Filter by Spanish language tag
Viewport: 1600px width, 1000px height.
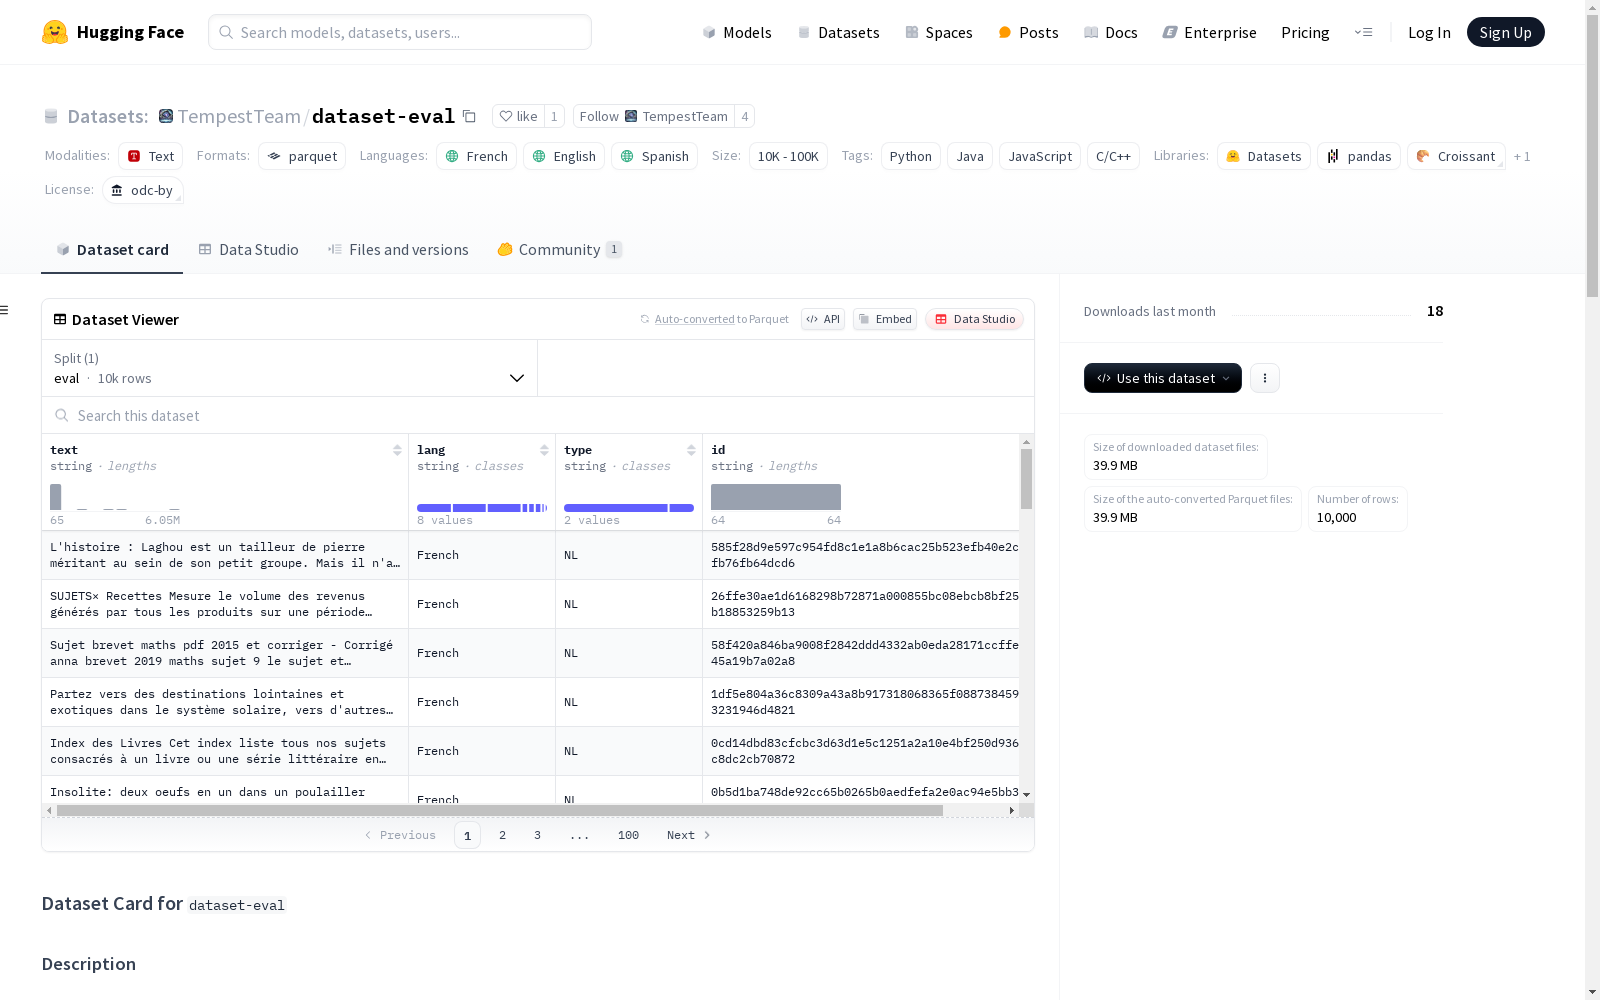pos(654,156)
